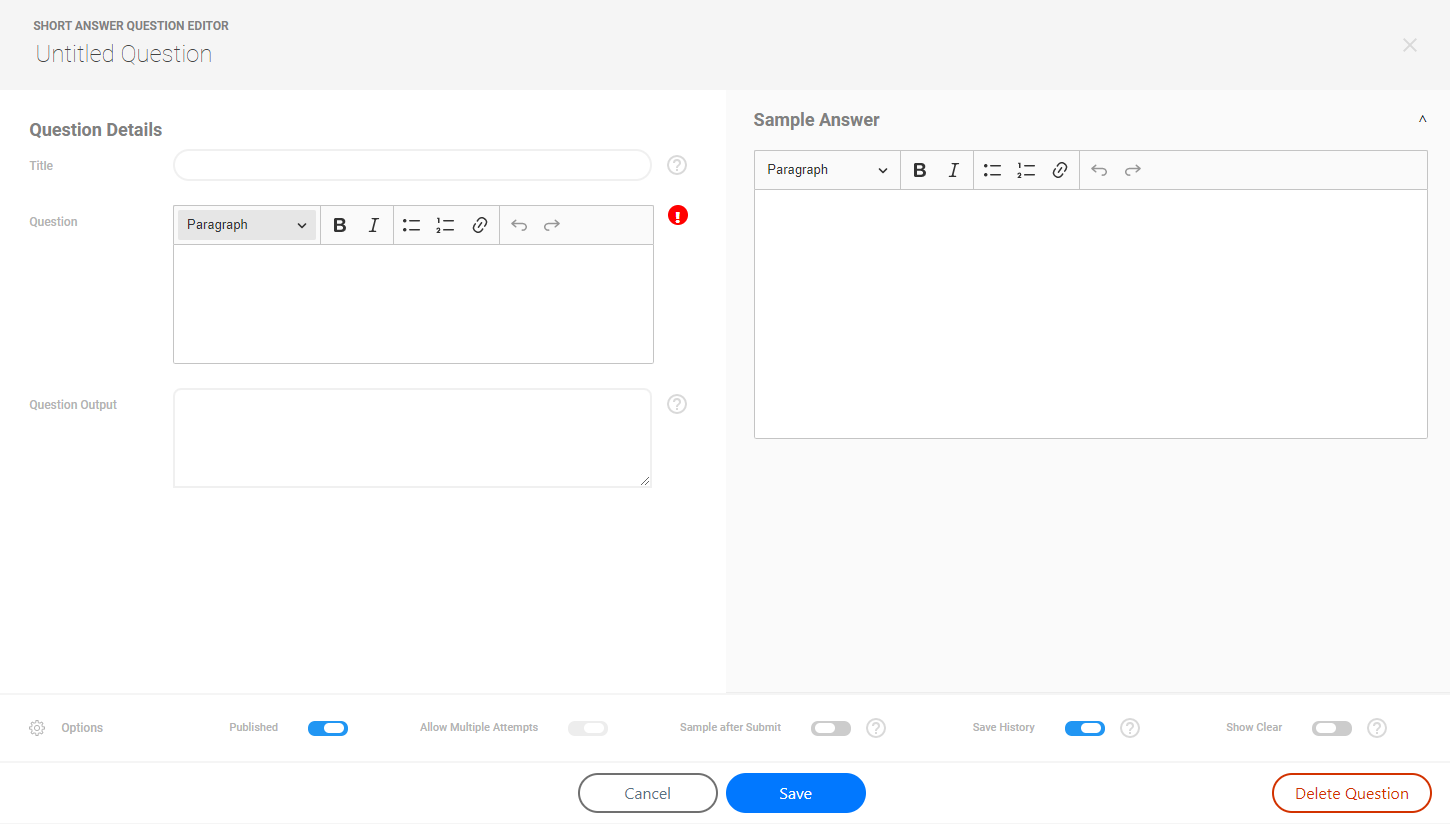Toggle the Published switch
1450x824 pixels.
point(328,728)
